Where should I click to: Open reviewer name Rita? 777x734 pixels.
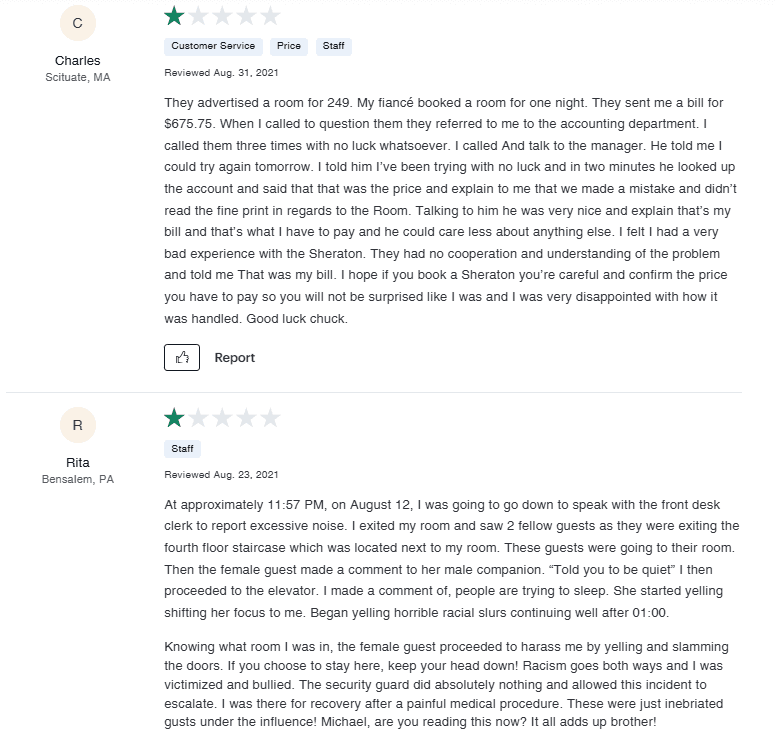pos(77,462)
